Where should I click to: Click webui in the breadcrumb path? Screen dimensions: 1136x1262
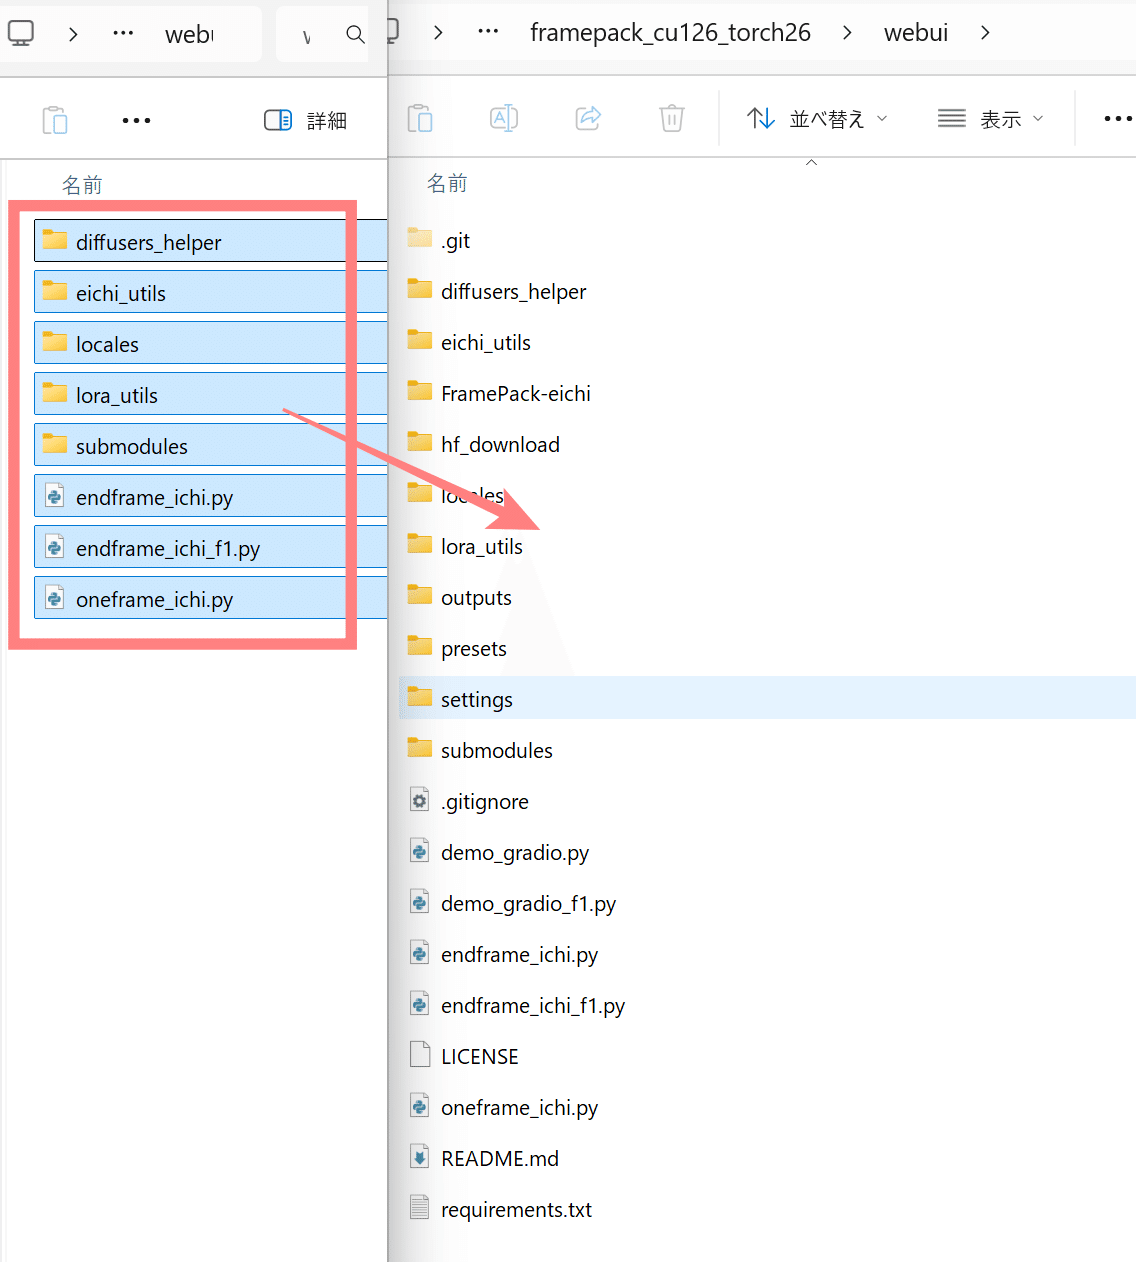(x=915, y=32)
